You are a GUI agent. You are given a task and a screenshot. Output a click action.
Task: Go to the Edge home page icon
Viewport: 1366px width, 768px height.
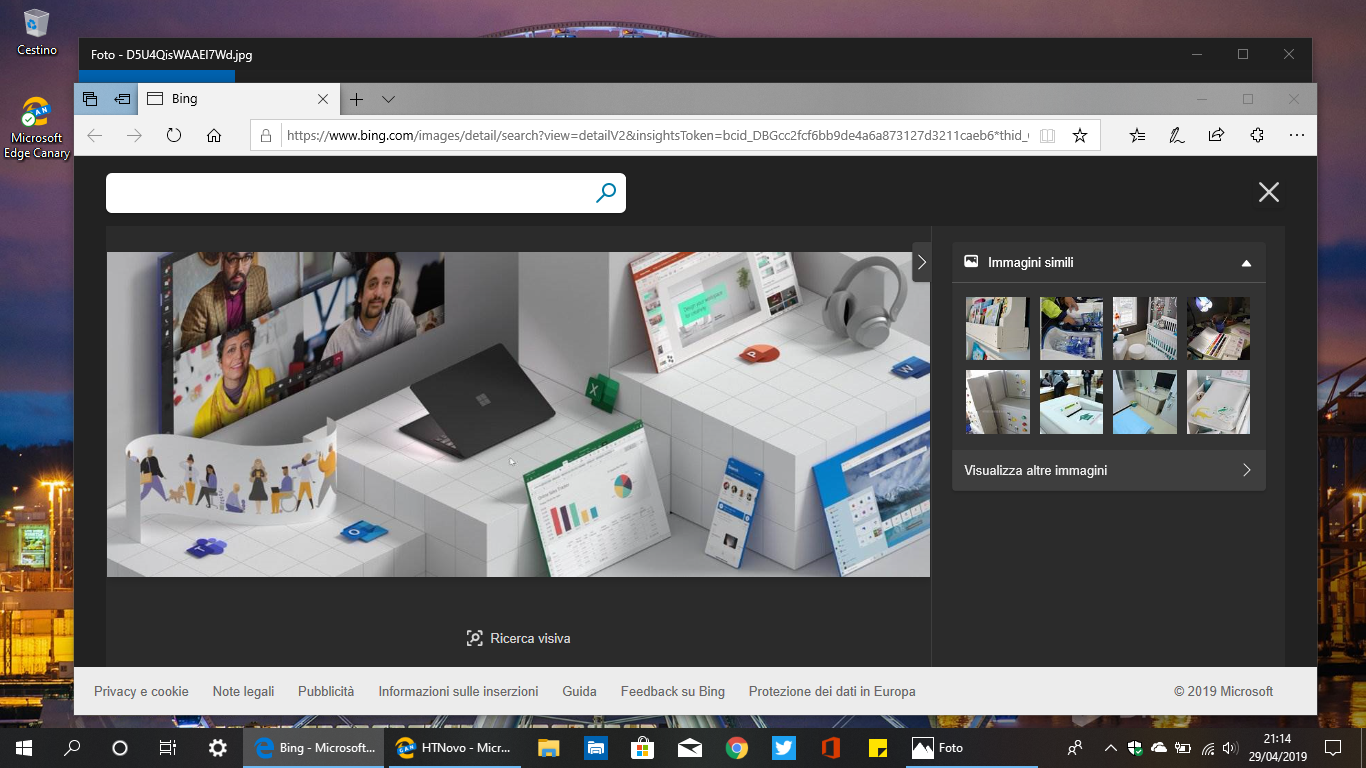(213, 135)
